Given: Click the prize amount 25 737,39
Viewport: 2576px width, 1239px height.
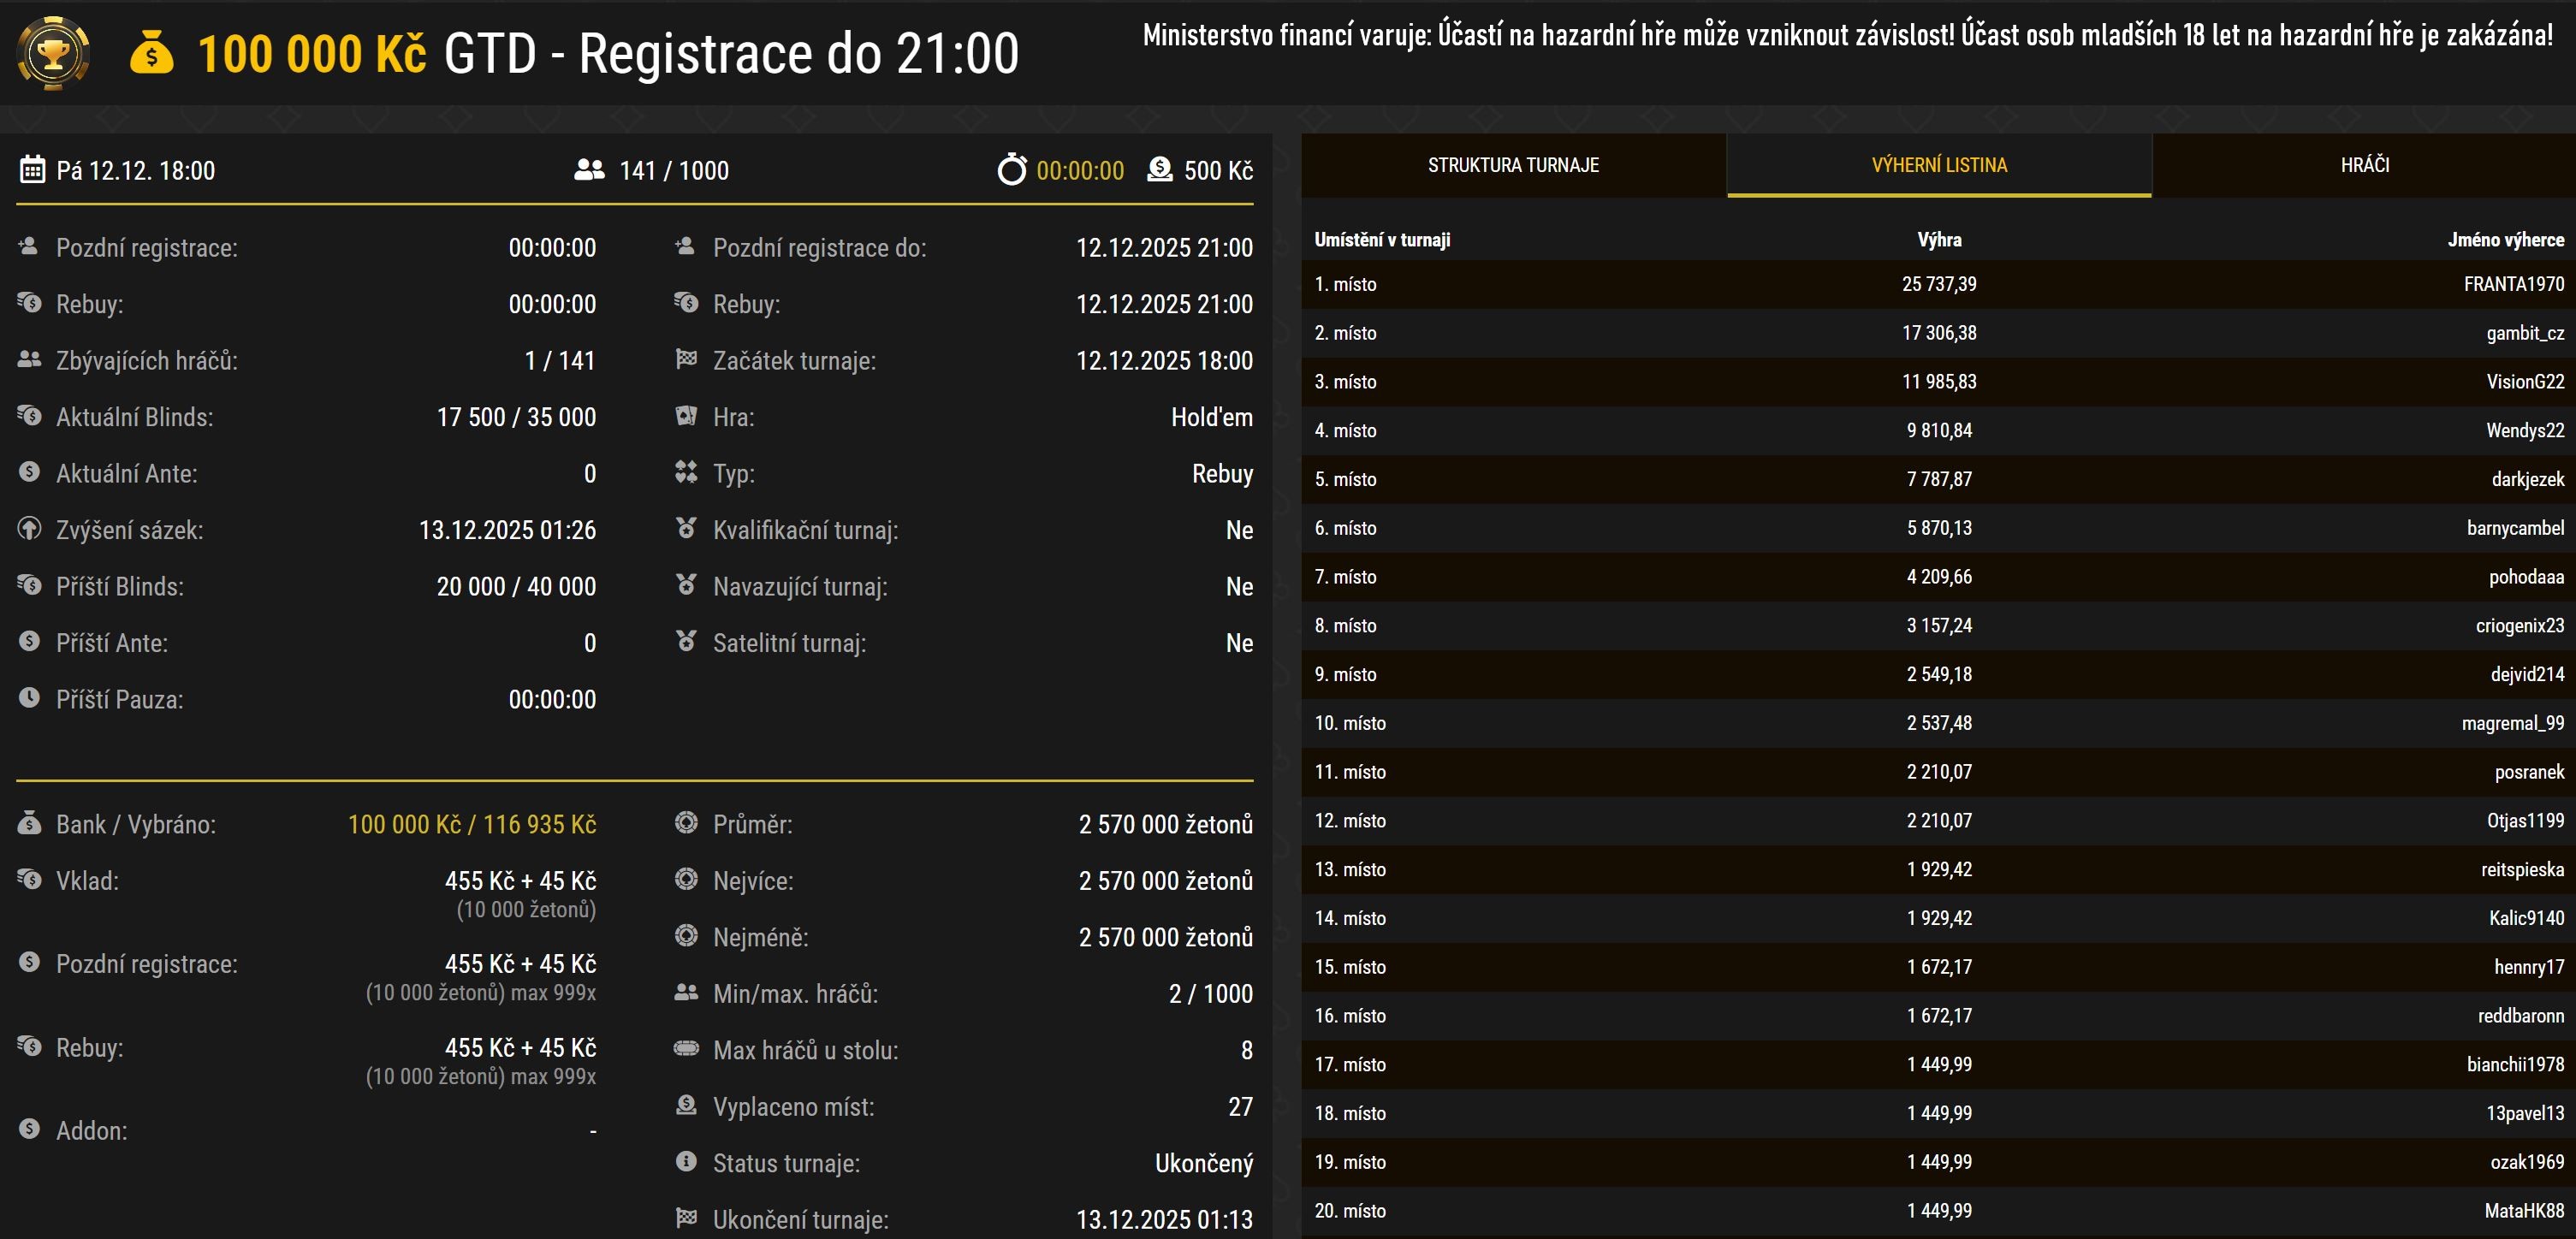Looking at the screenshot, I should pos(1939,284).
